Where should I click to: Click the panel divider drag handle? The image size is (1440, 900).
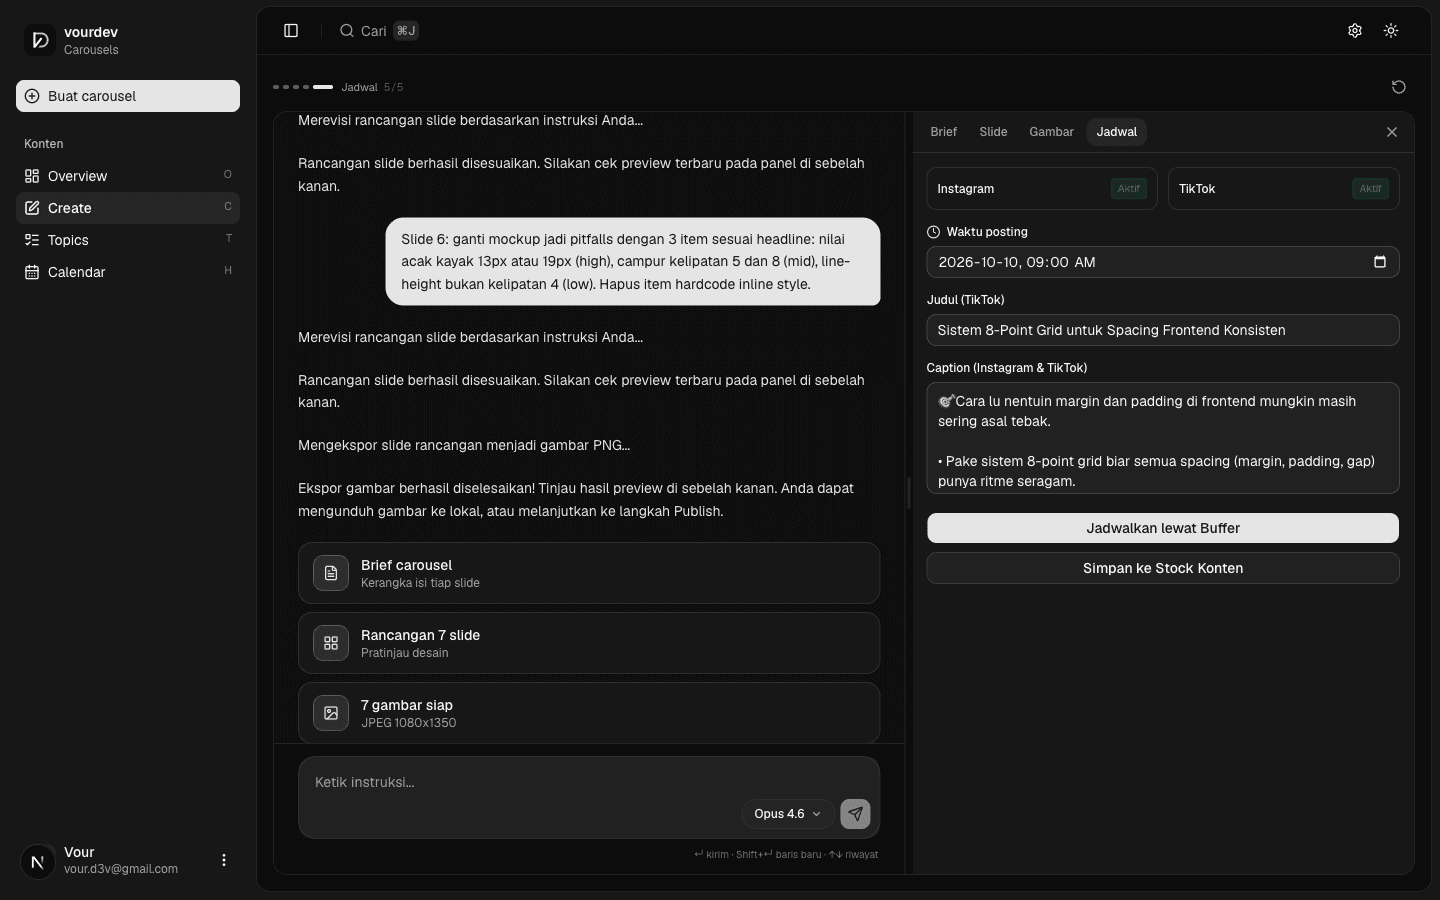[x=909, y=493]
